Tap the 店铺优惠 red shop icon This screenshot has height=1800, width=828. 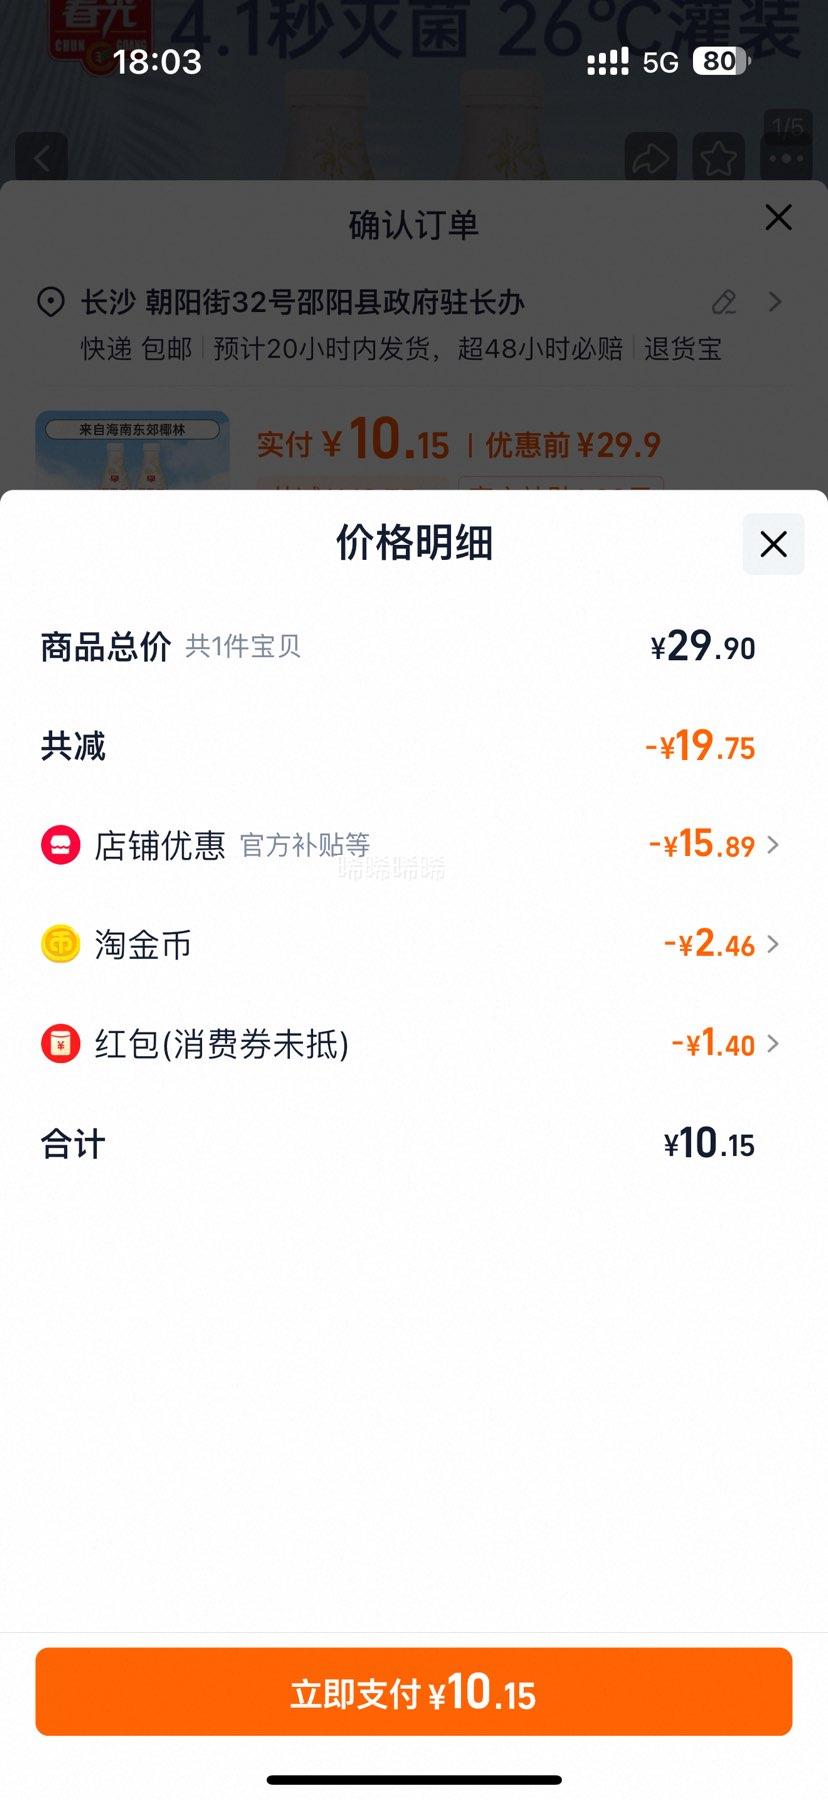[60, 845]
